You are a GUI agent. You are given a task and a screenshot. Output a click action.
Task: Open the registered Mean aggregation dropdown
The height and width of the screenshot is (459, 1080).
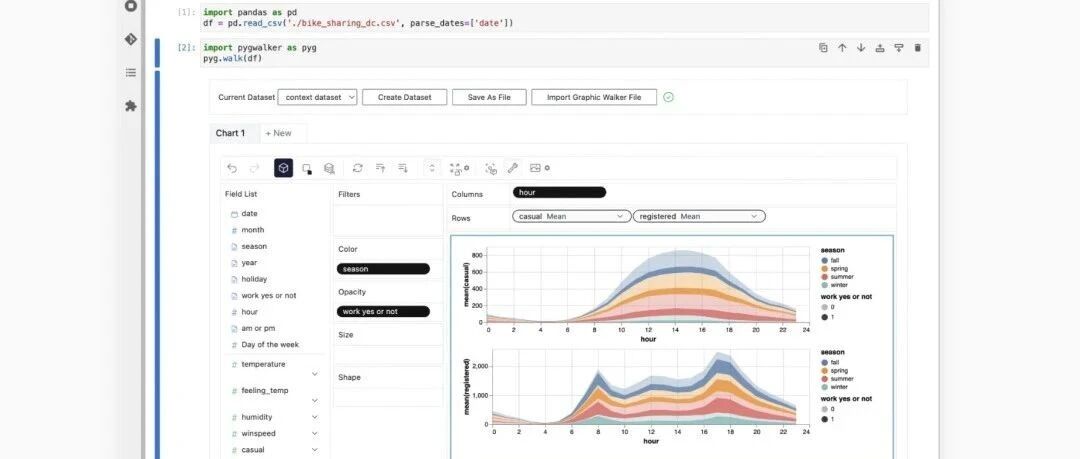pyautogui.click(x=699, y=216)
